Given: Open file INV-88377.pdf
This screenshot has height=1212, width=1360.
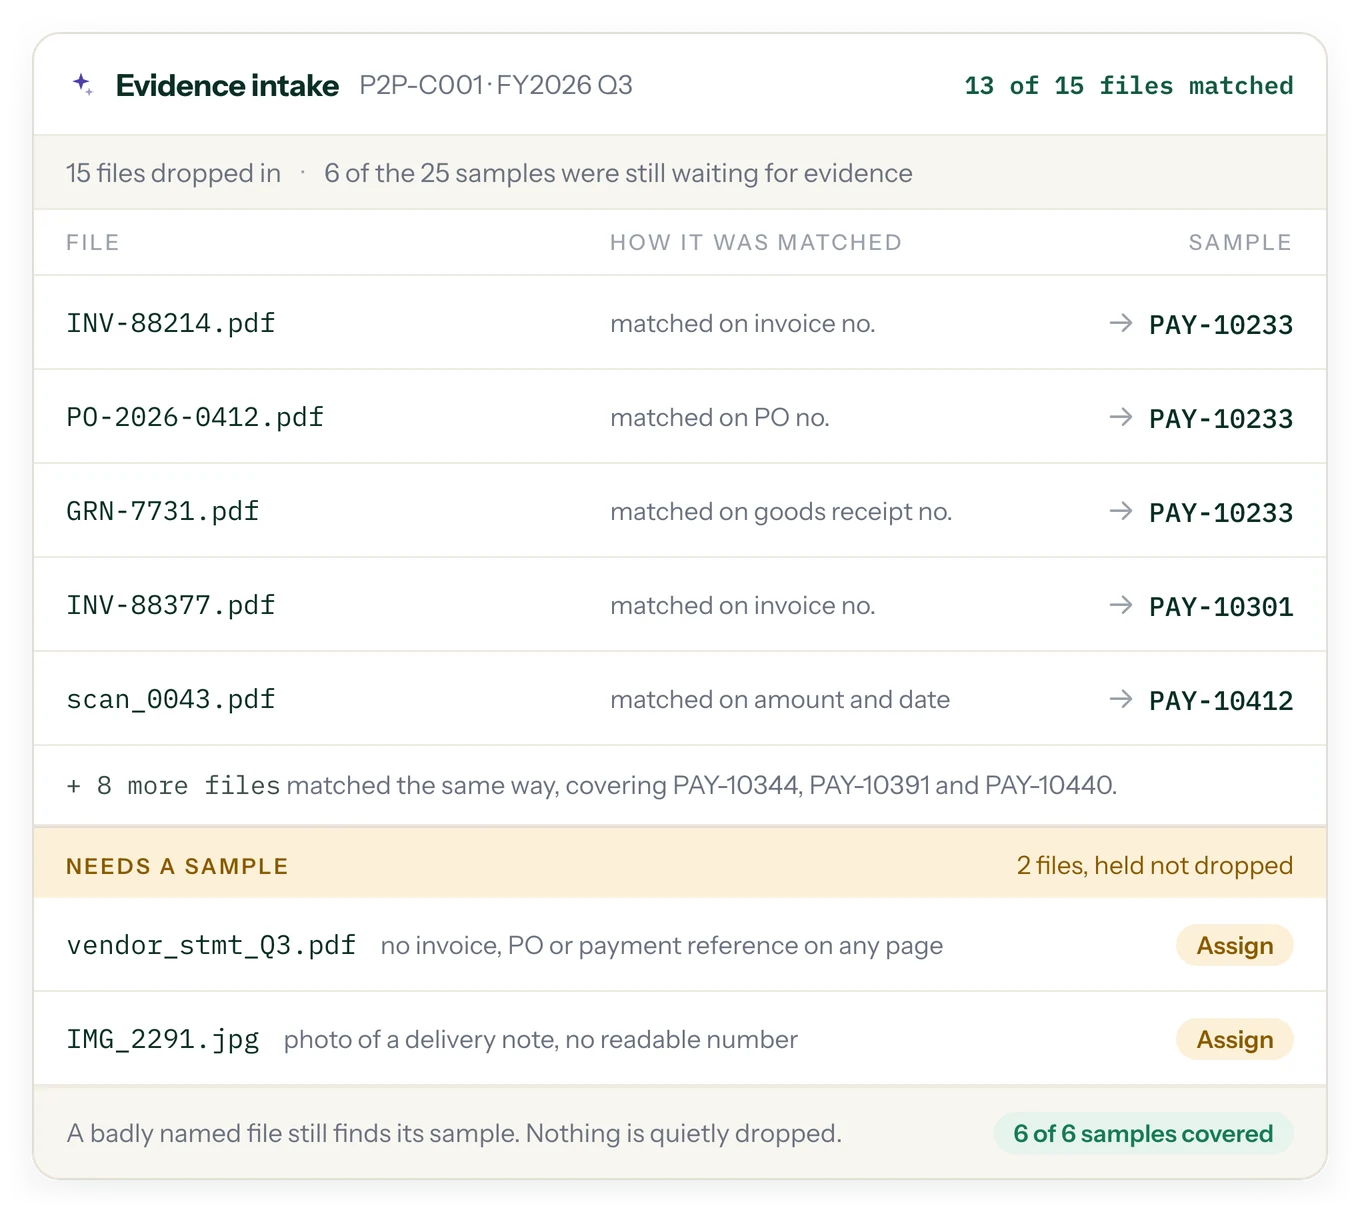Looking at the screenshot, I should [x=171, y=605].
